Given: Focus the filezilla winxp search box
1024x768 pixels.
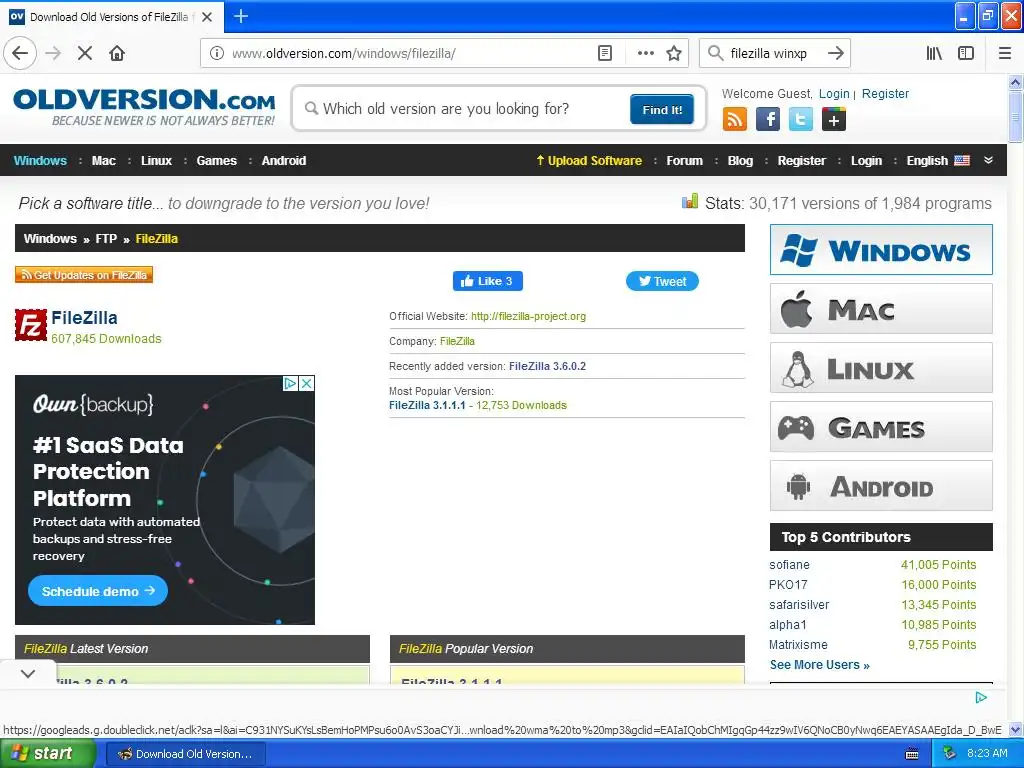Looking at the screenshot, I should click(771, 53).
